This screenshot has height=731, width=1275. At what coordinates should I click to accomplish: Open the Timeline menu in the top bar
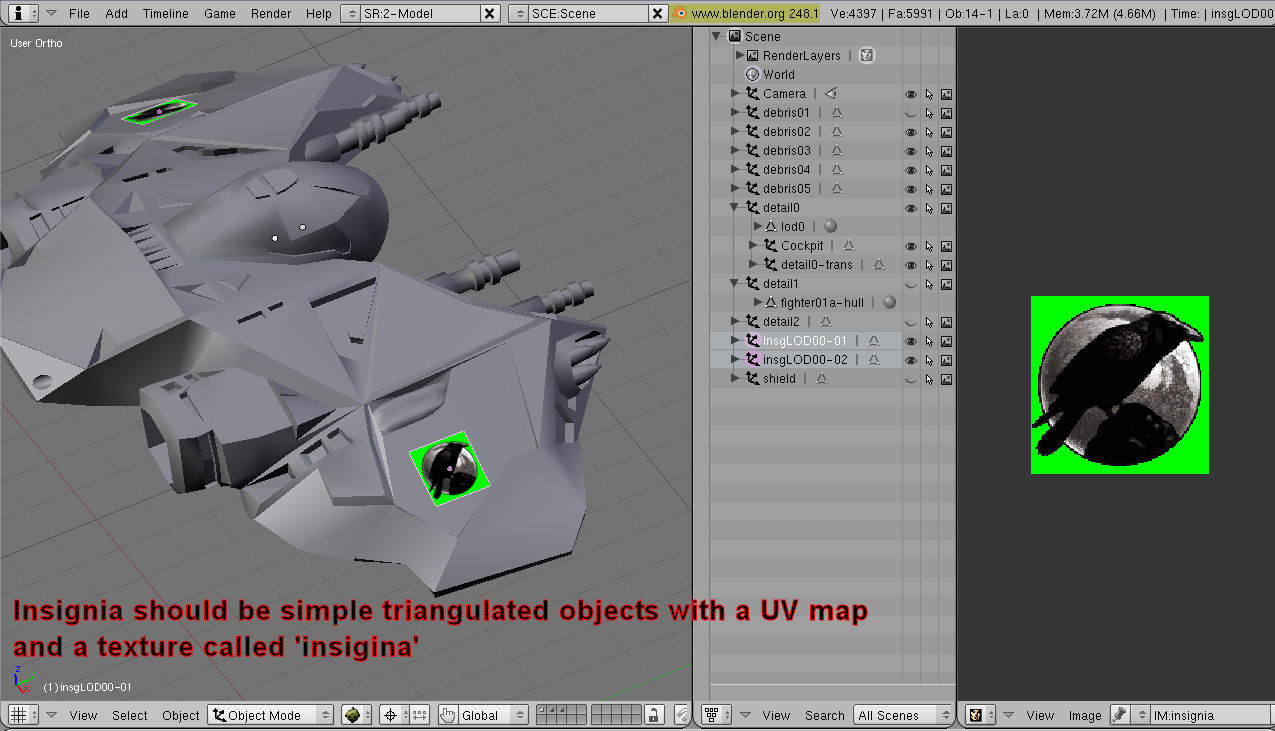click(x=165, y=14)
